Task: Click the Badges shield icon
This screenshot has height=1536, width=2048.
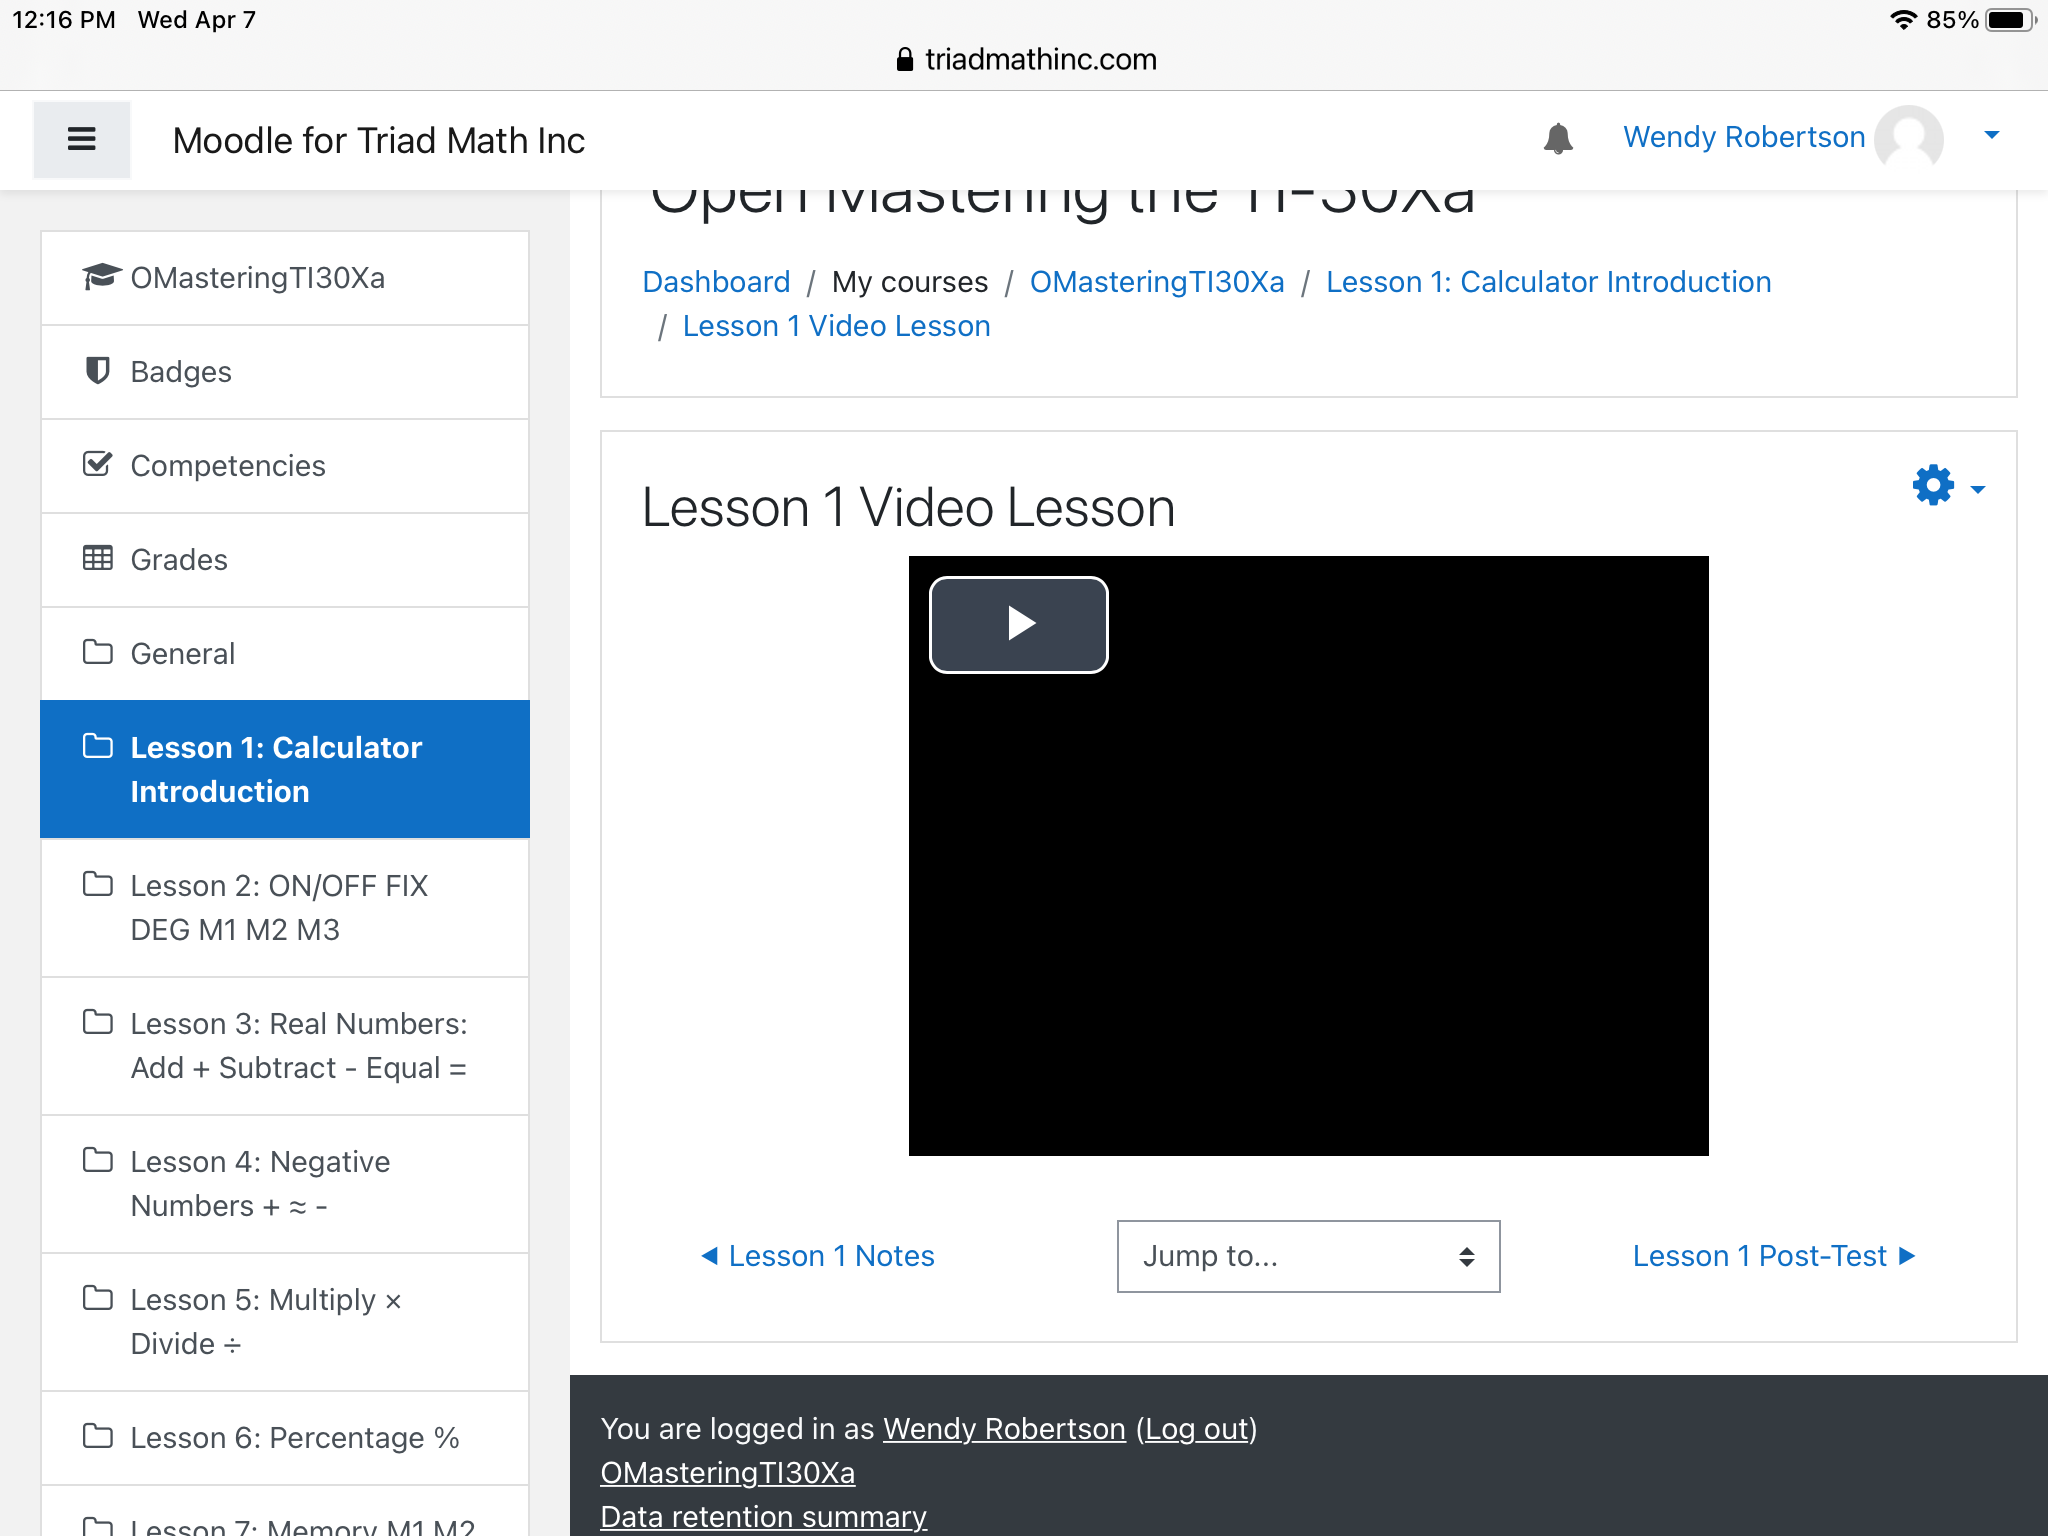Action: (97, 370)
